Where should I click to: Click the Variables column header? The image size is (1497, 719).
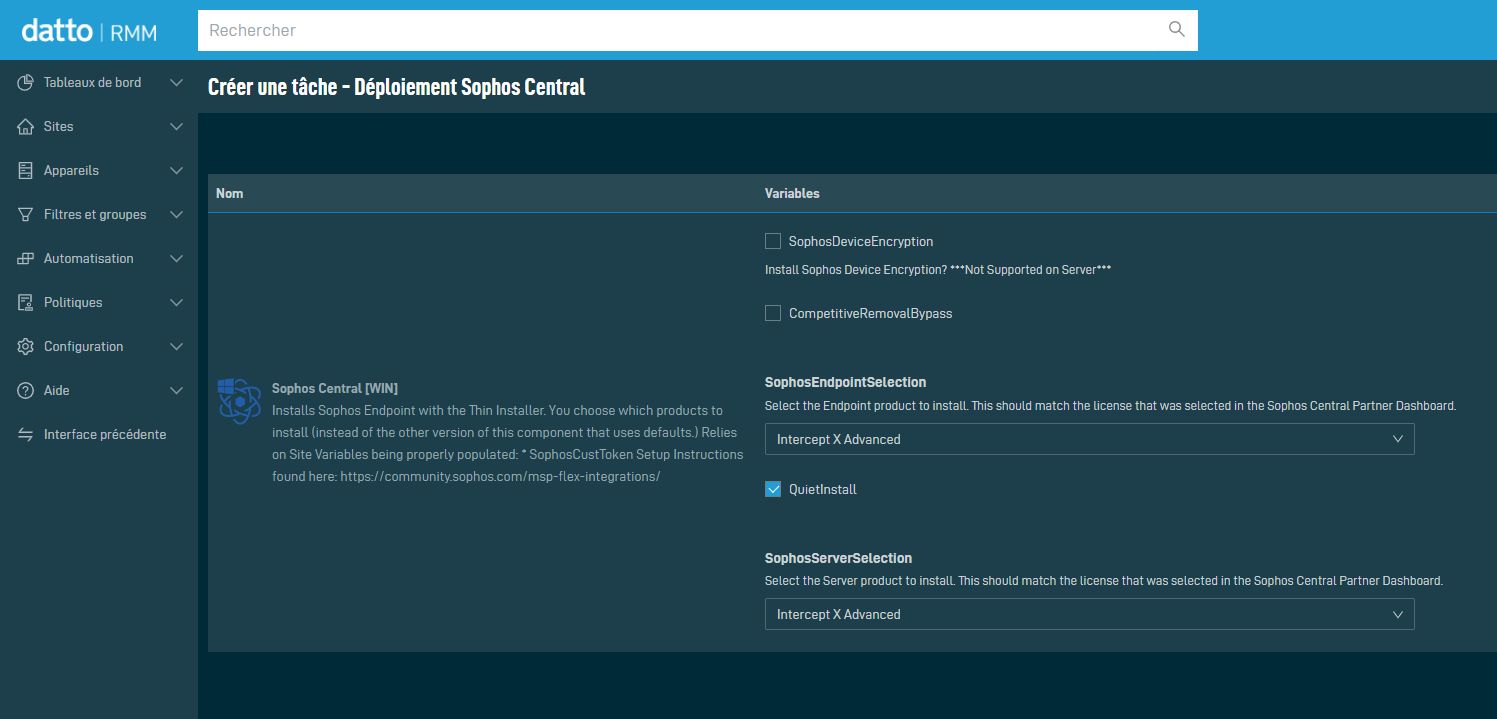pyautogui.click(x=792, y=193)
